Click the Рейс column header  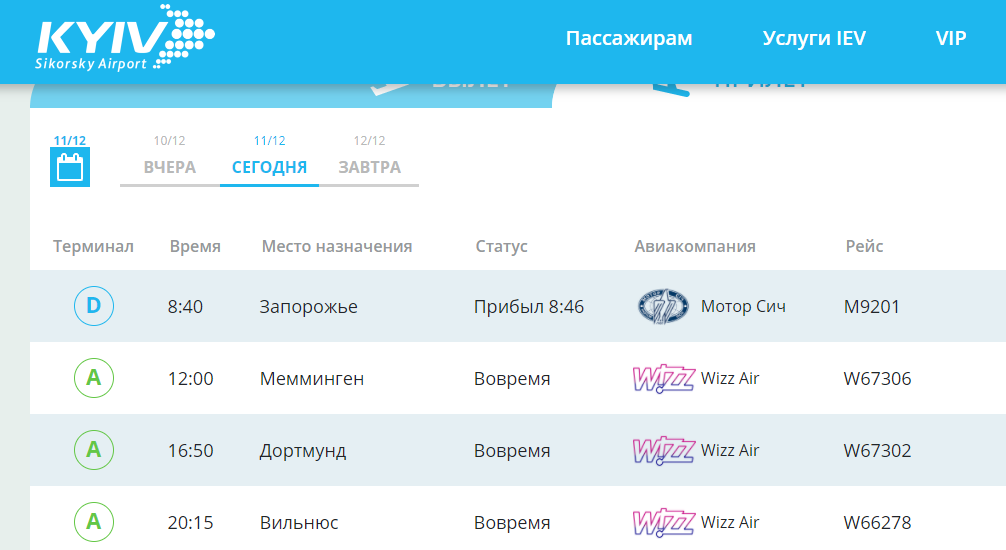coord(864,246)
